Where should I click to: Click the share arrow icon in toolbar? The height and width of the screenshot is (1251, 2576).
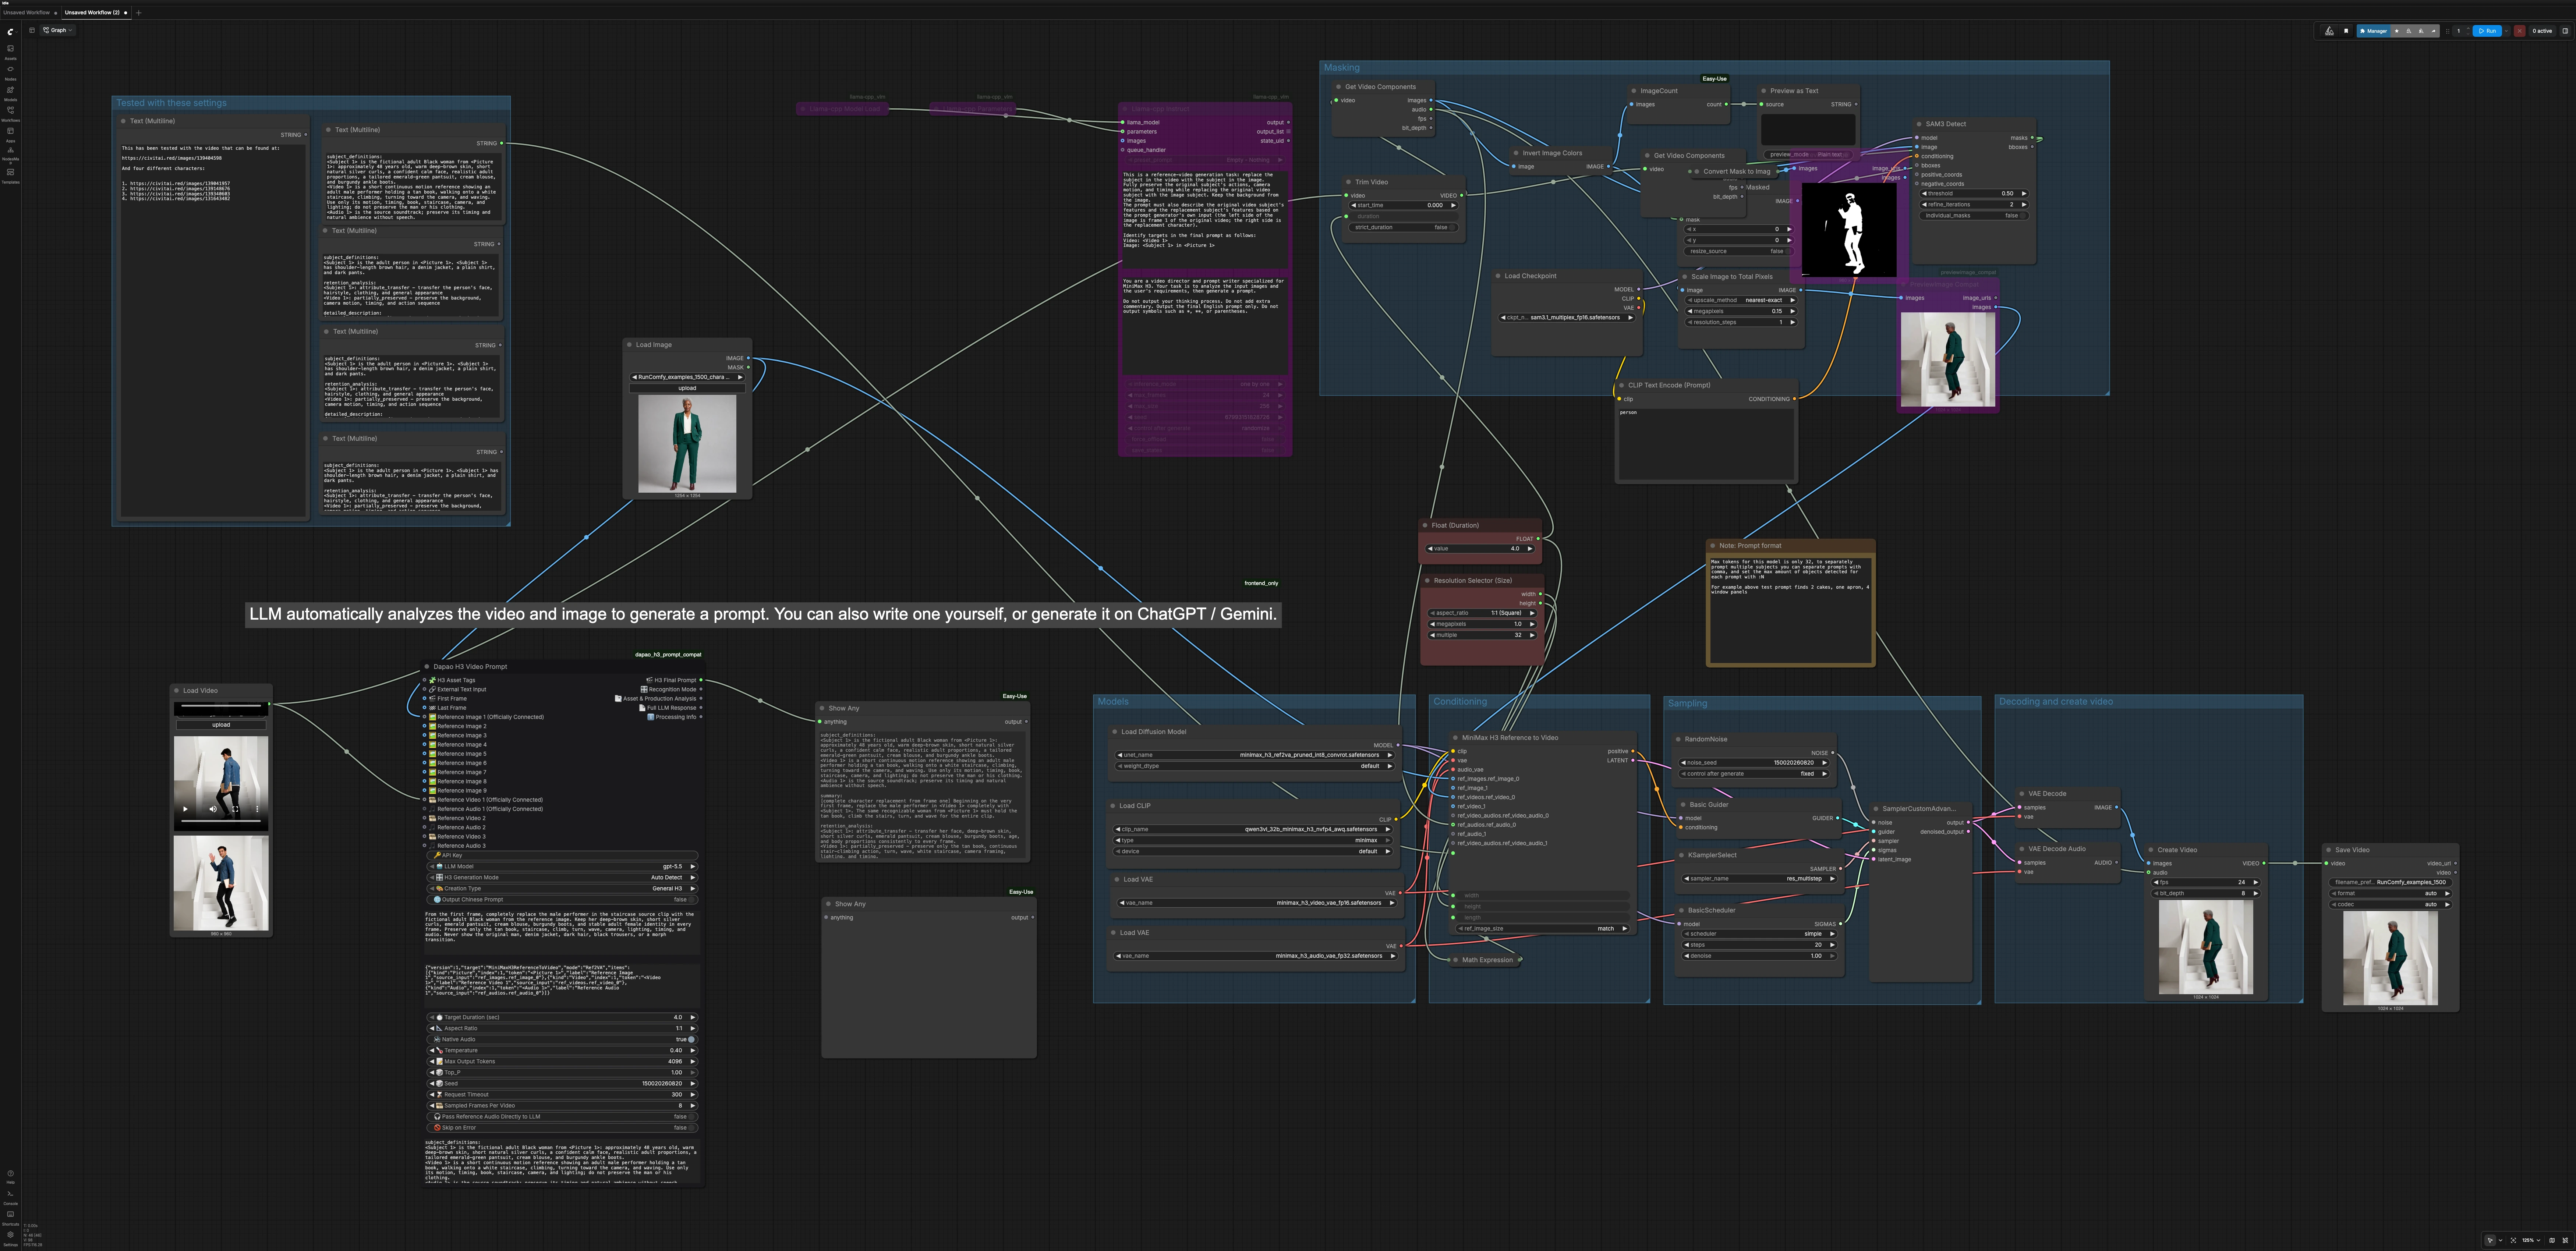[2434, 31]
